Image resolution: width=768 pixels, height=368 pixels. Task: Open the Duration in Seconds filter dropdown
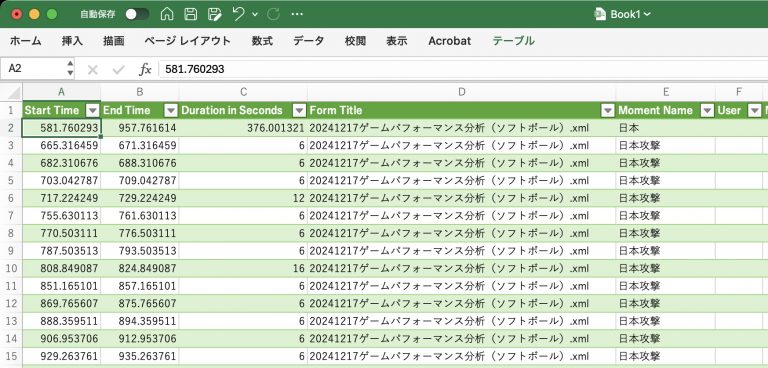pyautogui.click(x=299, y=111)
